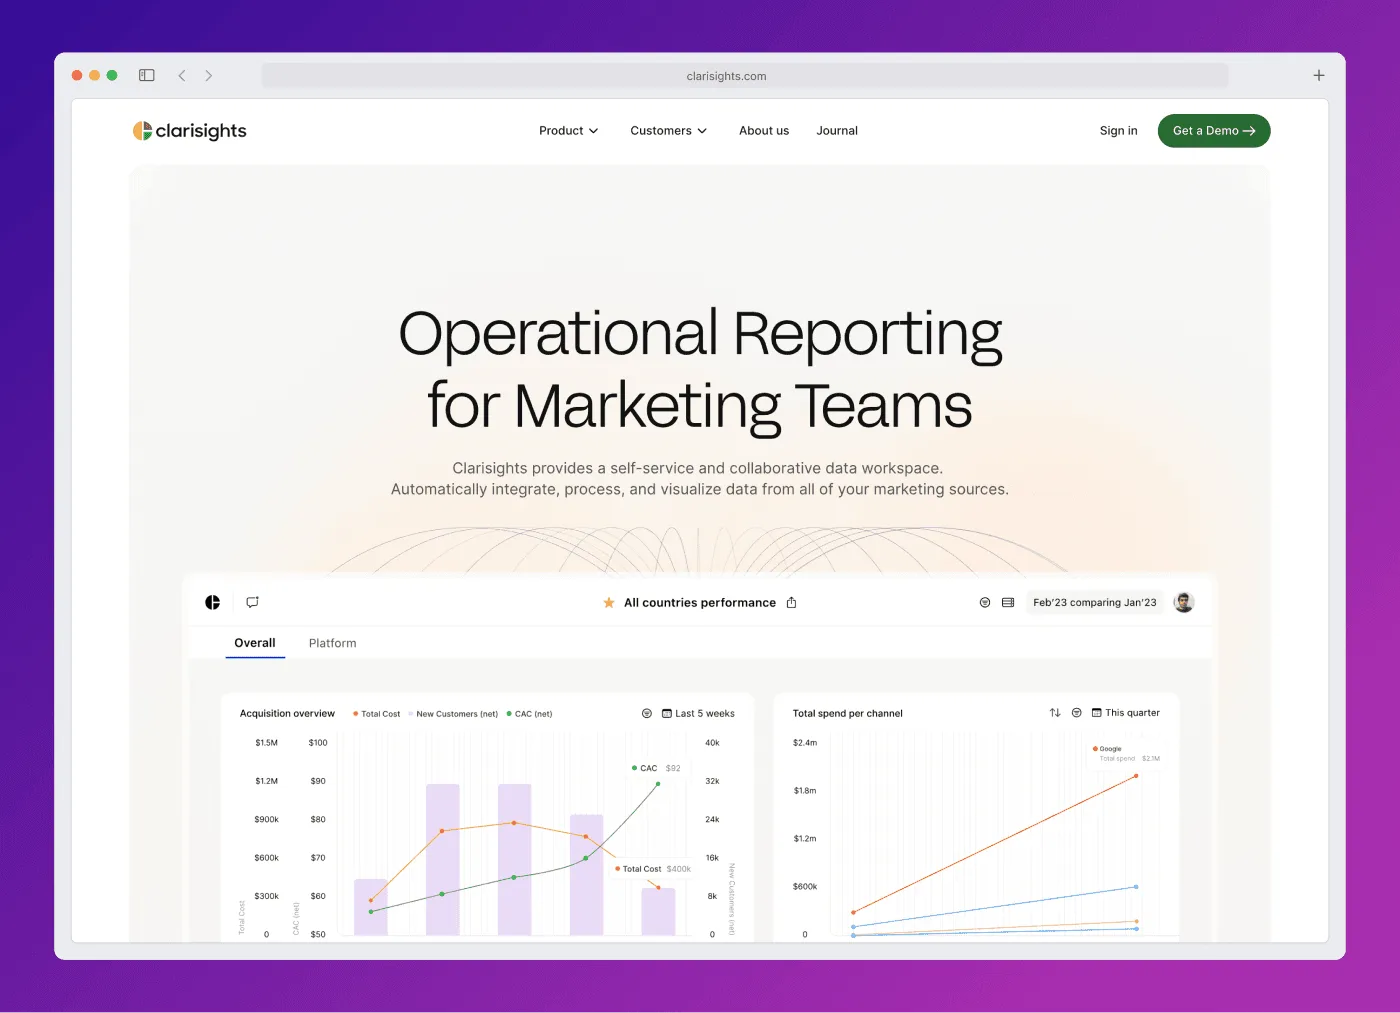1400x1013 pixels.
Task: Go forward with the browser forward arrow
Action: point(209,75)
